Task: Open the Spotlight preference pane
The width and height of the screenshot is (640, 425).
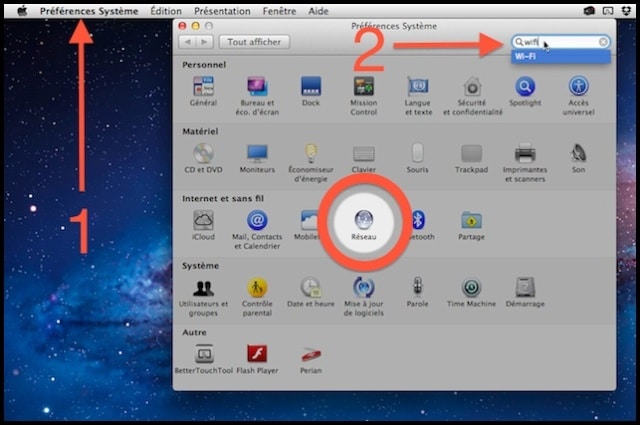Action: pyautogui.click(x=525, y=91)
